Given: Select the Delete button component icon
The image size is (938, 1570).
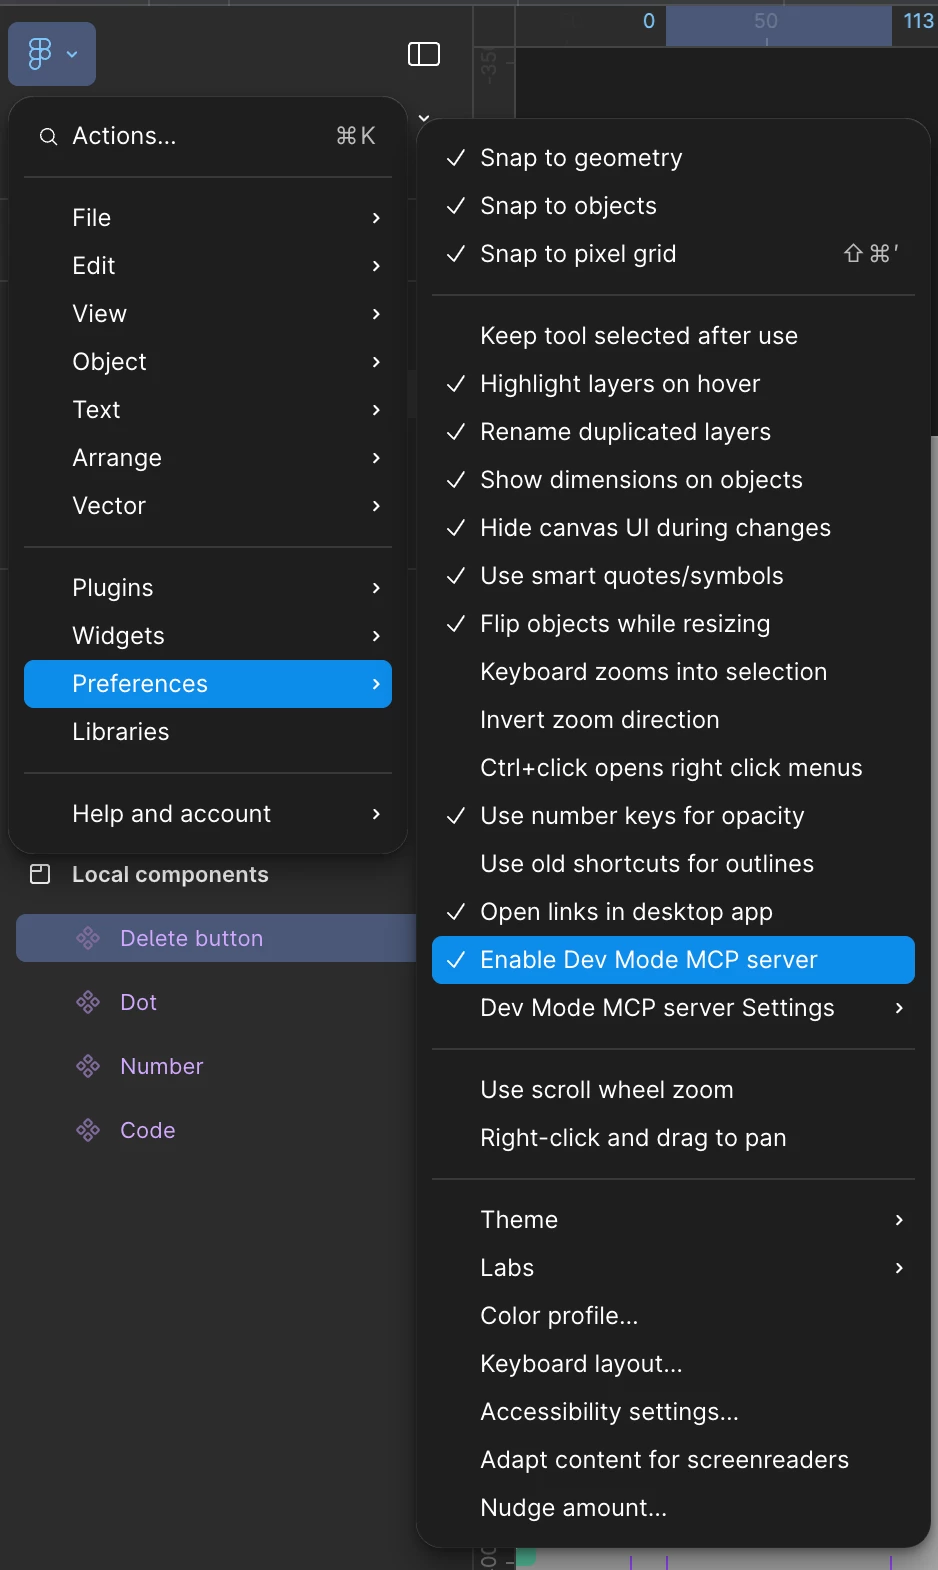Looking at the screenshot, I should pyautogui.click(x=88, y=938).
